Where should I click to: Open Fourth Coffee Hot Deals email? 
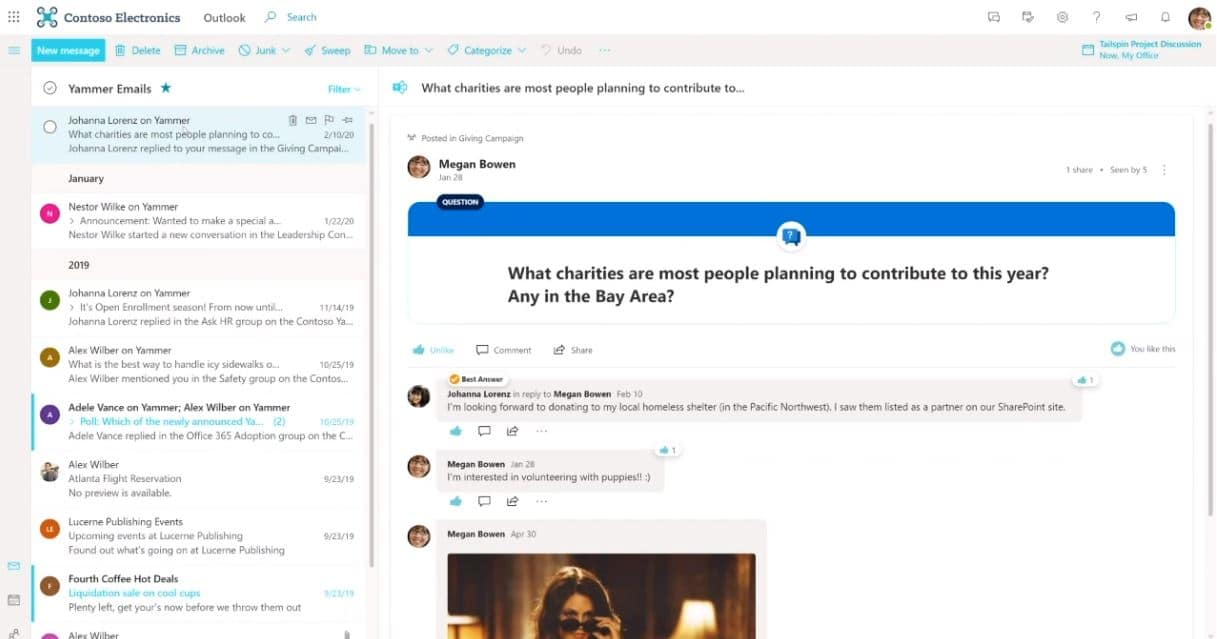[199, 593]
